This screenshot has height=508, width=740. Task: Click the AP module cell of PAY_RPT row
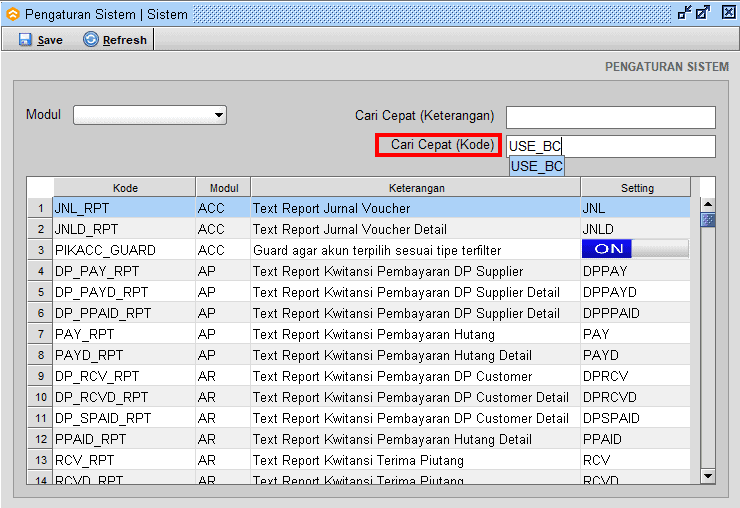pyautogui.click(x=224, y=334)
